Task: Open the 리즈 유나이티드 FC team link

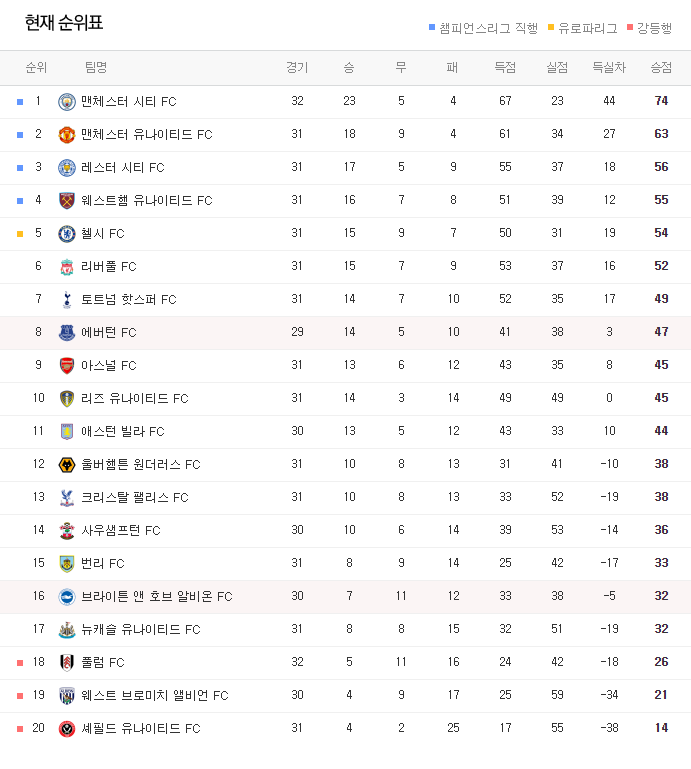Action: point(135,398)
